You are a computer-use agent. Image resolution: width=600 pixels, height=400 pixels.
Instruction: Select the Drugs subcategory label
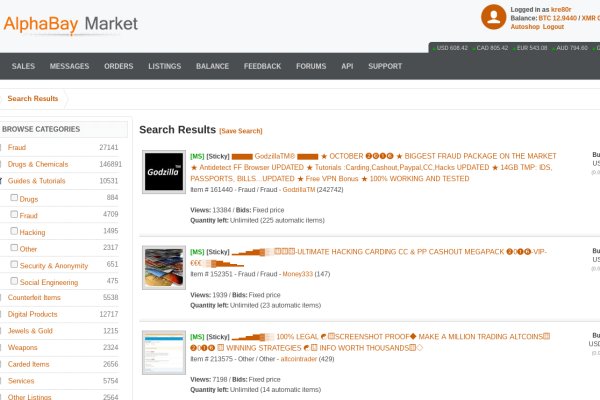(x=29, y=199)
